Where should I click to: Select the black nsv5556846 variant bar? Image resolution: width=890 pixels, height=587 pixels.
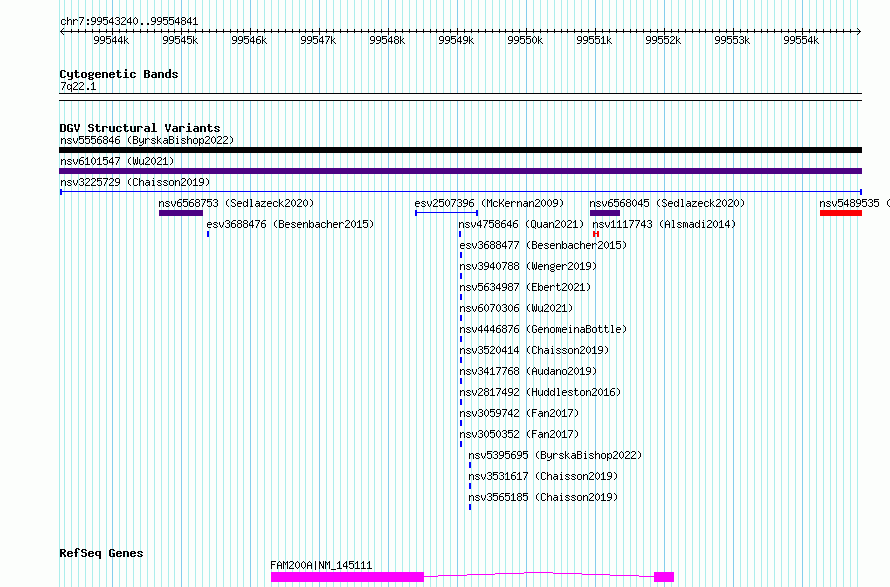click(x=460, y=150)
